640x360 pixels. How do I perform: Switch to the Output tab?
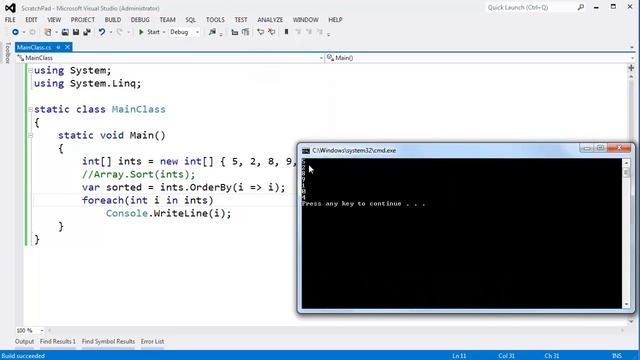(x=24, y=341)
